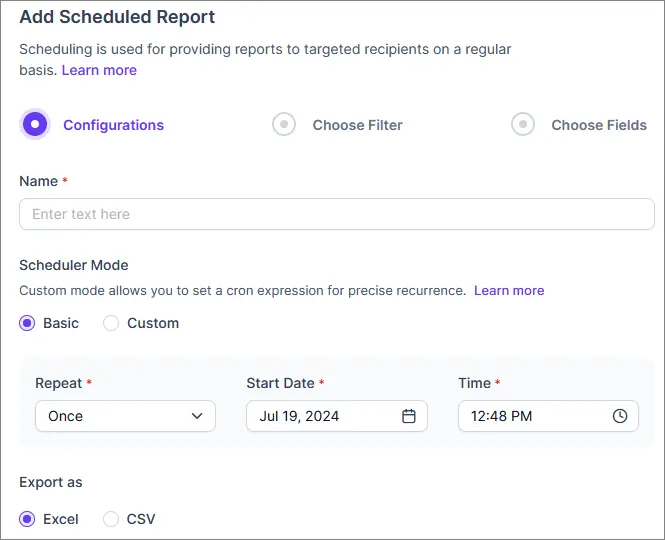Image resolution: width=665 pixels, height=540 pixels.
Task: Click the Add Scheduled Report heading
Action: (x=117, y=17)
